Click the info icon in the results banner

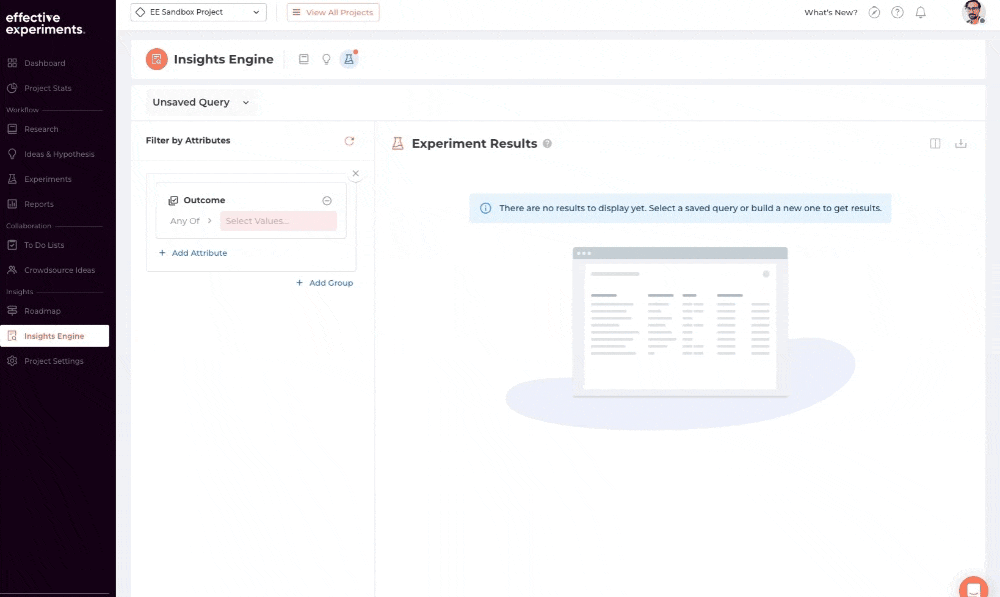[485, 208]
